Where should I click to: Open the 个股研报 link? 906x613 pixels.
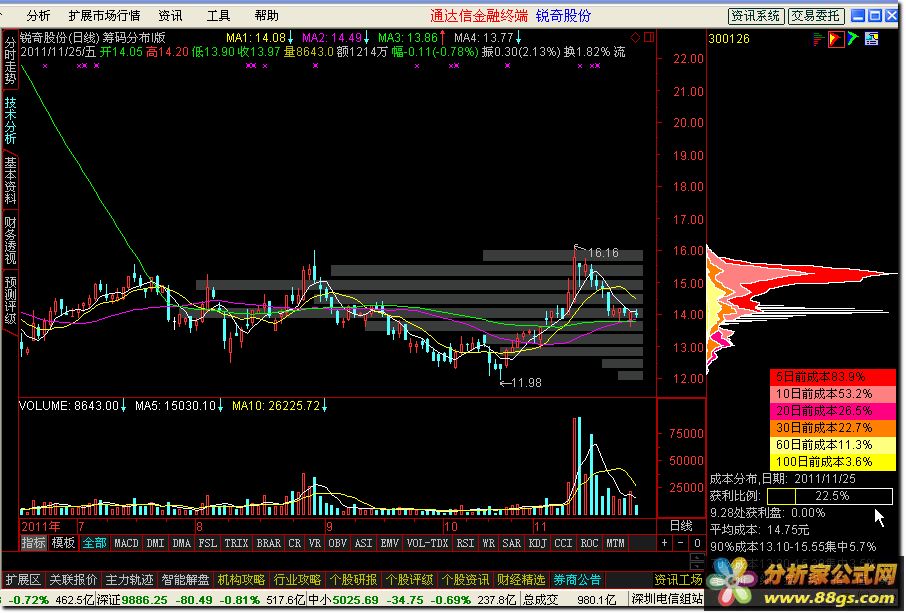tap(353, 580)
